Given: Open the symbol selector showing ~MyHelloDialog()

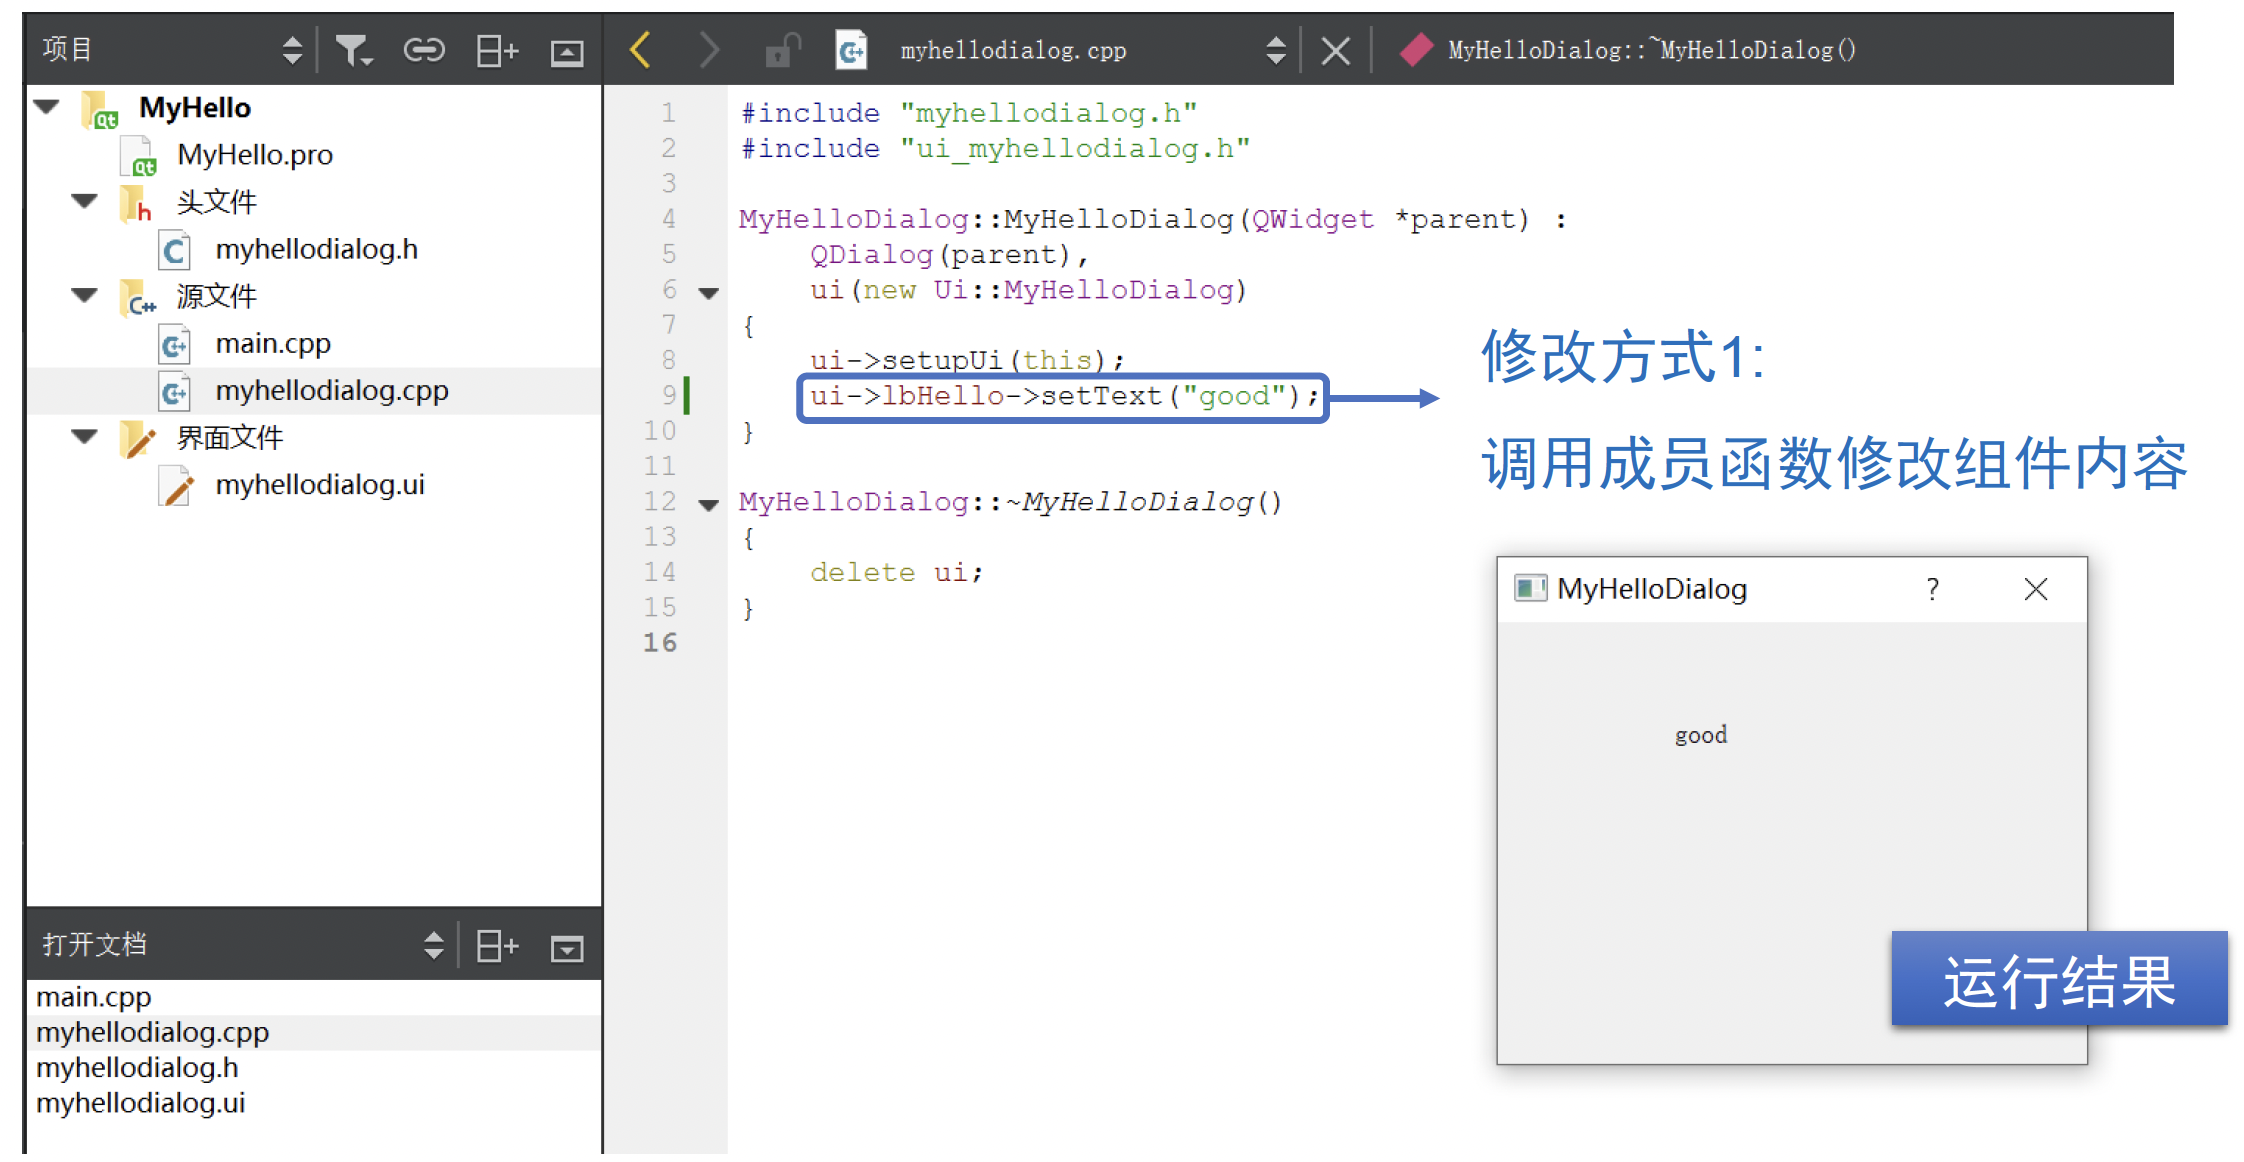Looking at the screenshot, I should pos(1651,50).
